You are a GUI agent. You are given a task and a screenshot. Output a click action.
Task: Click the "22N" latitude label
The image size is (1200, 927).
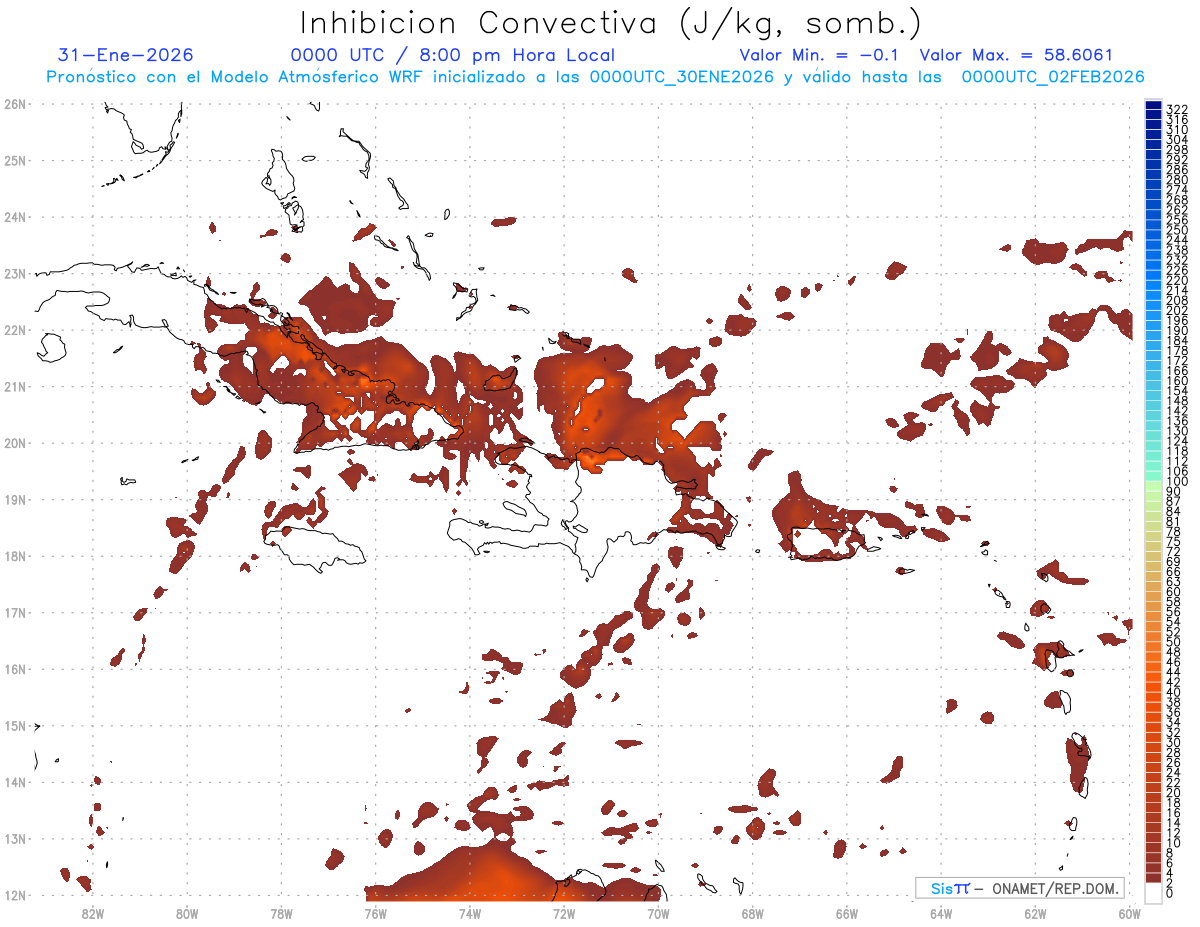pos(14,330)
